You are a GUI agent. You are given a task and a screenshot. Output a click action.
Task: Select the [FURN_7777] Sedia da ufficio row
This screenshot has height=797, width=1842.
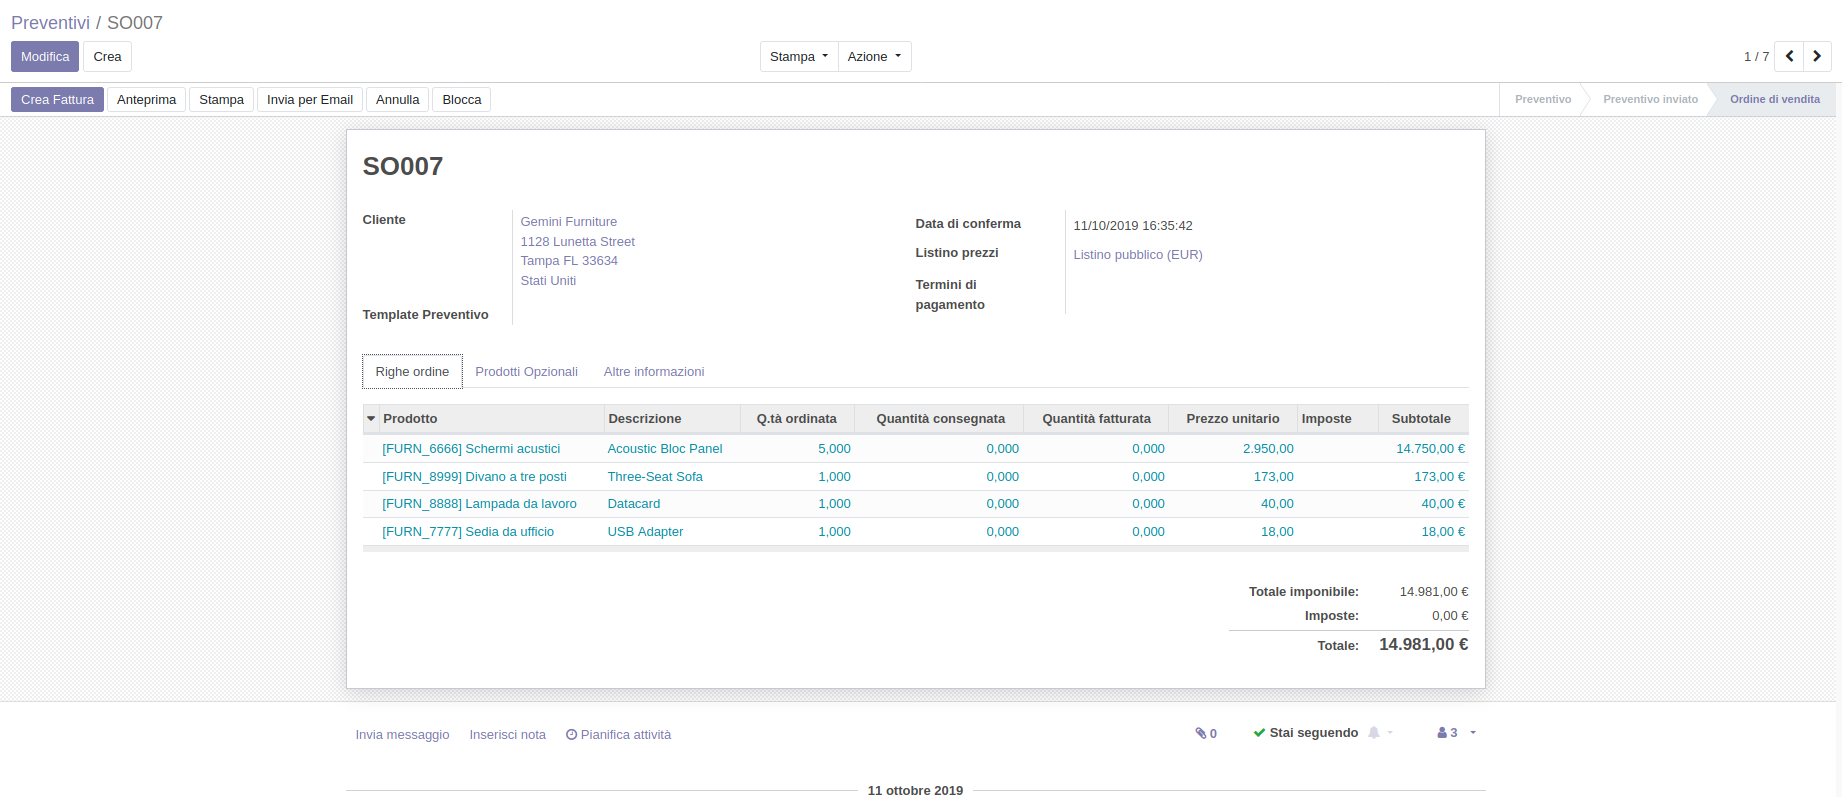(915, 532)
